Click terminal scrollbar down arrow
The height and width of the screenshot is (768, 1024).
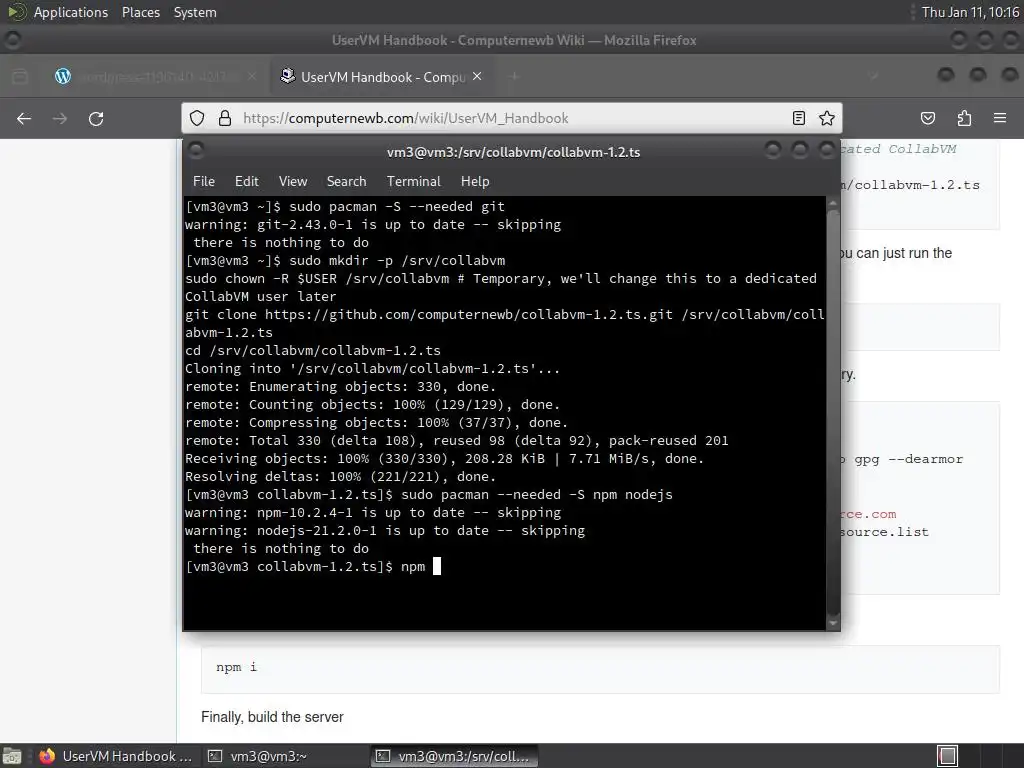(x=833, y=624)
